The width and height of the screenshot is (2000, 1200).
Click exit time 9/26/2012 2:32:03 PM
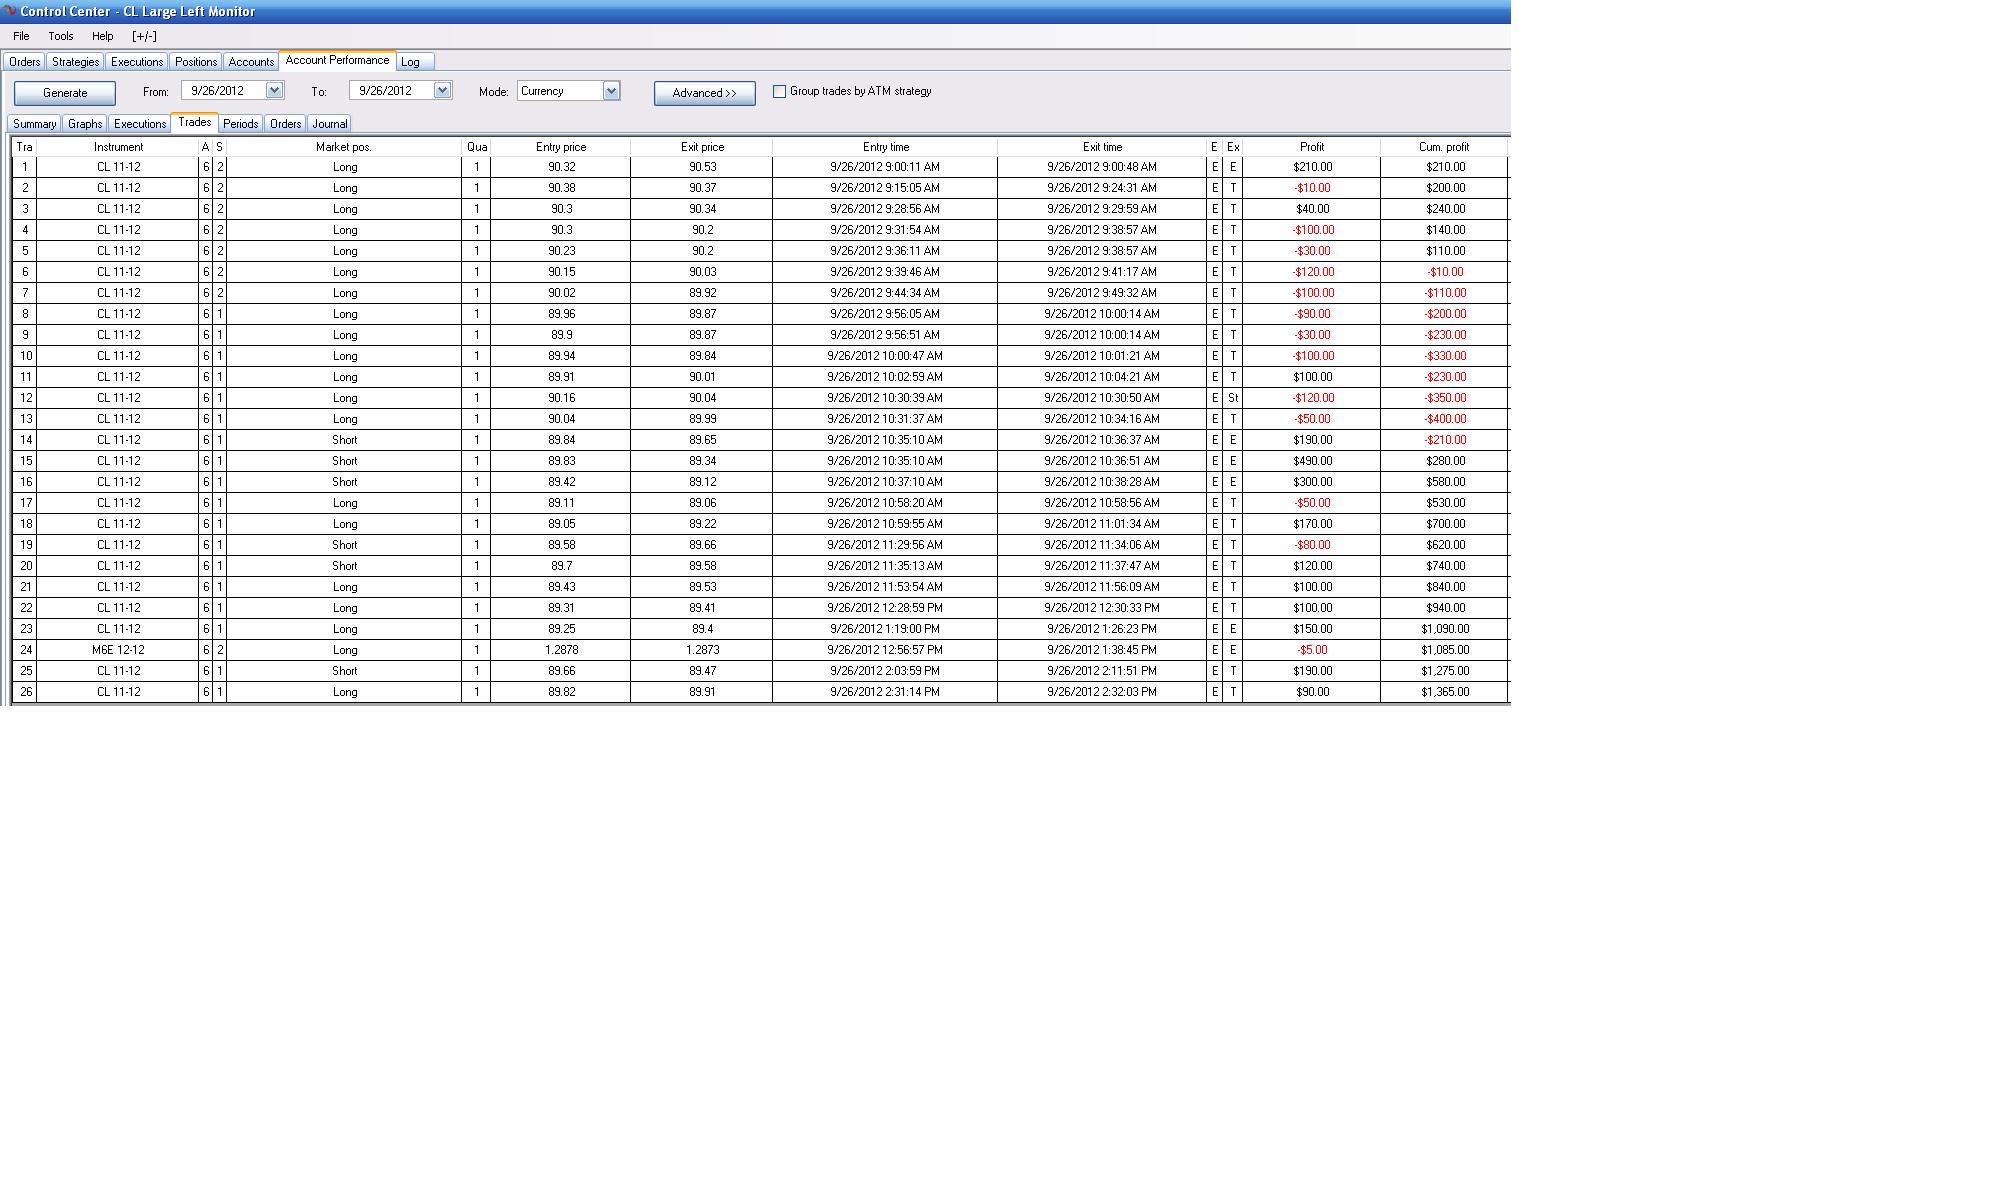tap(1102, 692)
